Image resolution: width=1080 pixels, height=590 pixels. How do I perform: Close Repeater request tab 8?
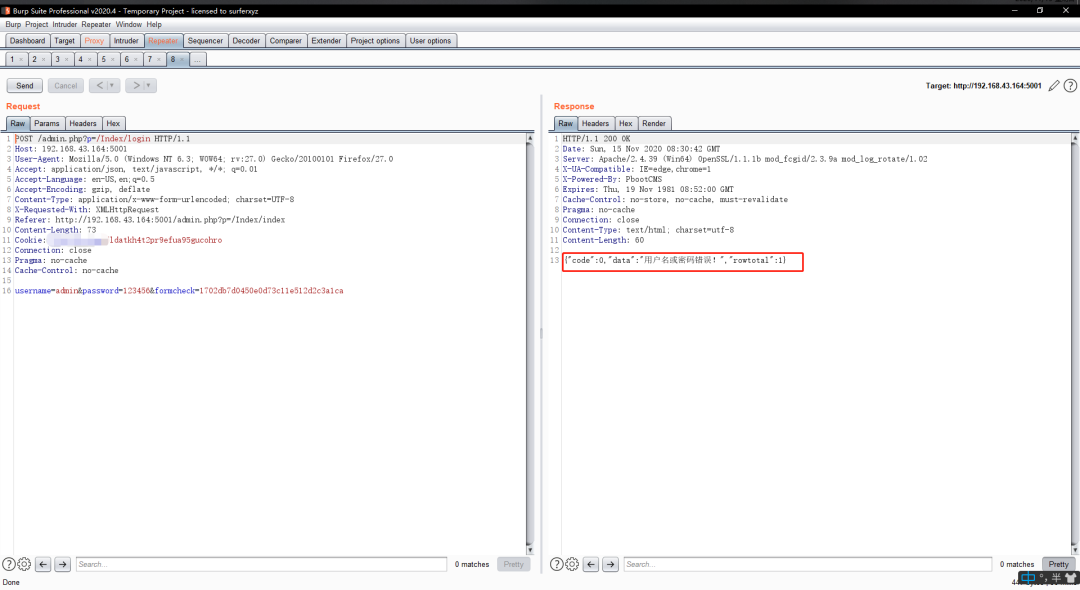coord(182,60)
